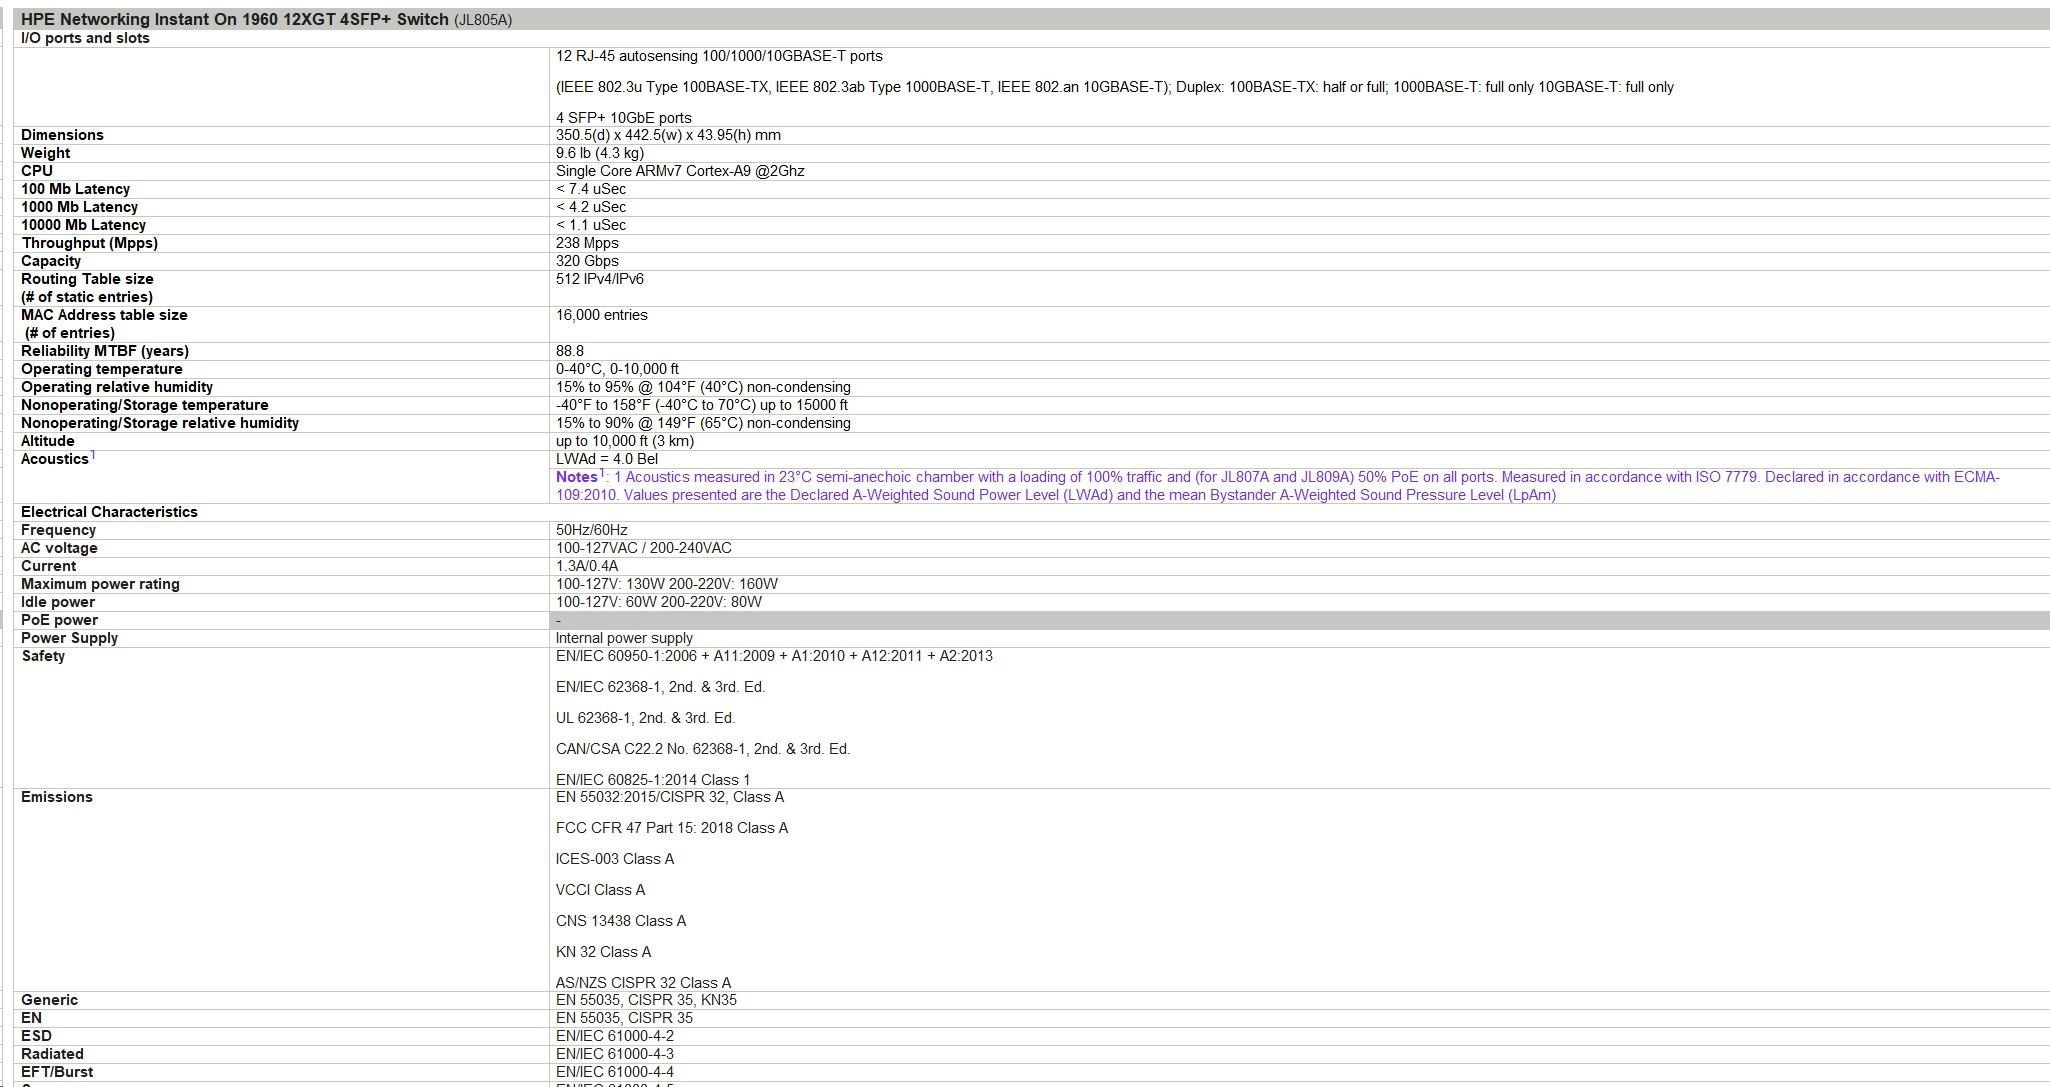Click the 238 Mpps throughput value

pyautogui.click(x=587, y=243)
